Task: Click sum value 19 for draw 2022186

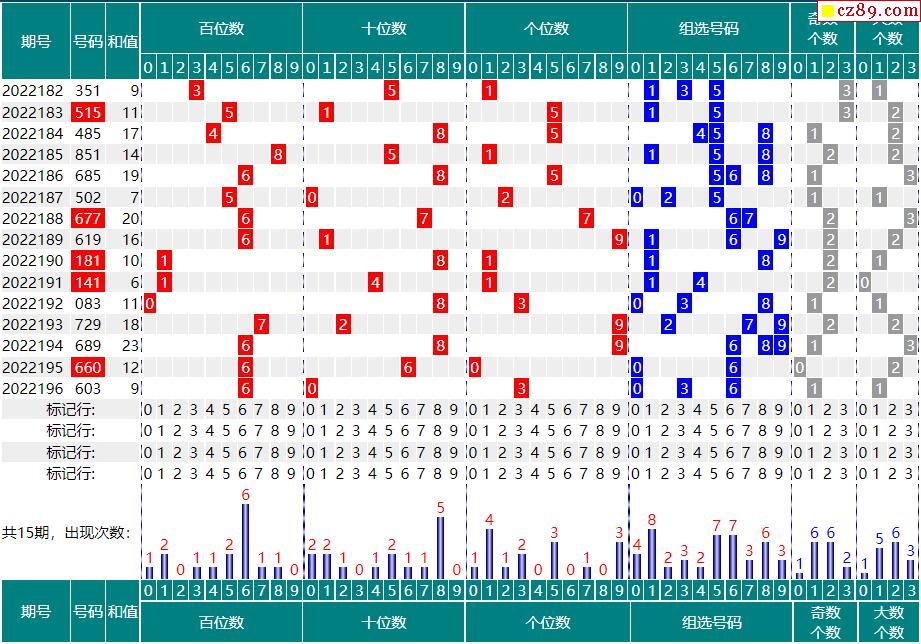Action: pyautogui.click(x=130, y=176)
